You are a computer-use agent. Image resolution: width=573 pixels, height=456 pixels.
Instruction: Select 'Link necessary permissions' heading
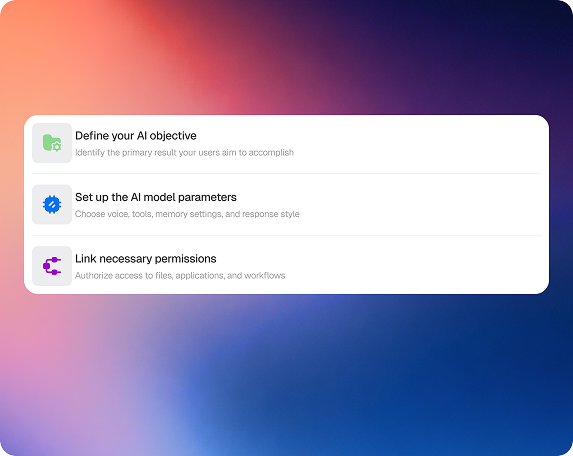click(145, 259)
